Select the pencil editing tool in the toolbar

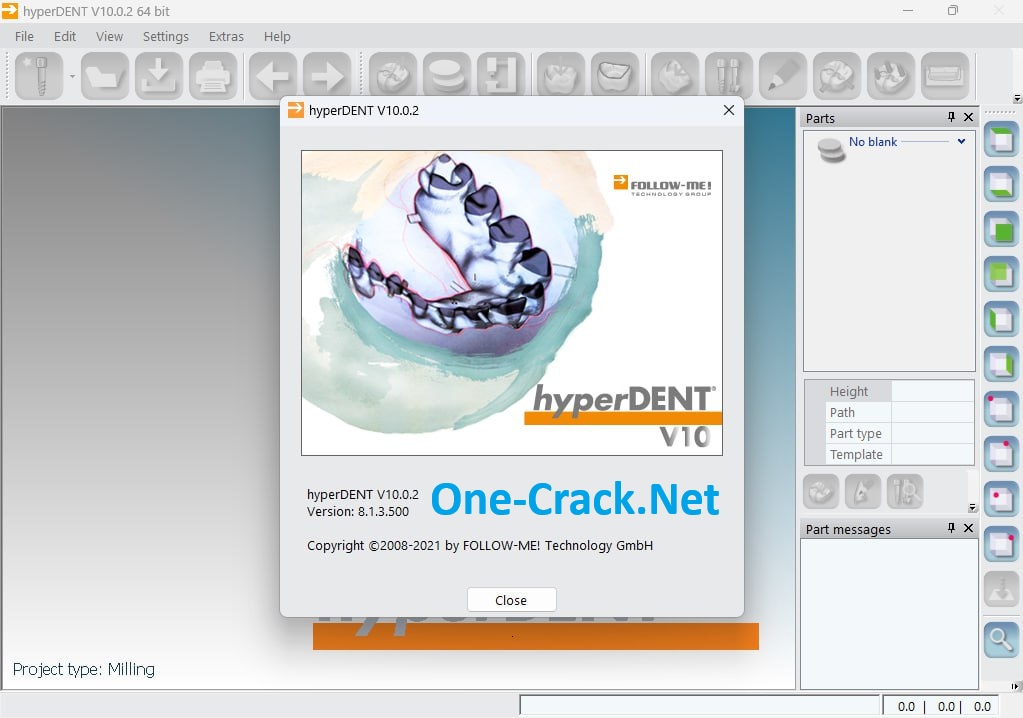click(782, 75)
